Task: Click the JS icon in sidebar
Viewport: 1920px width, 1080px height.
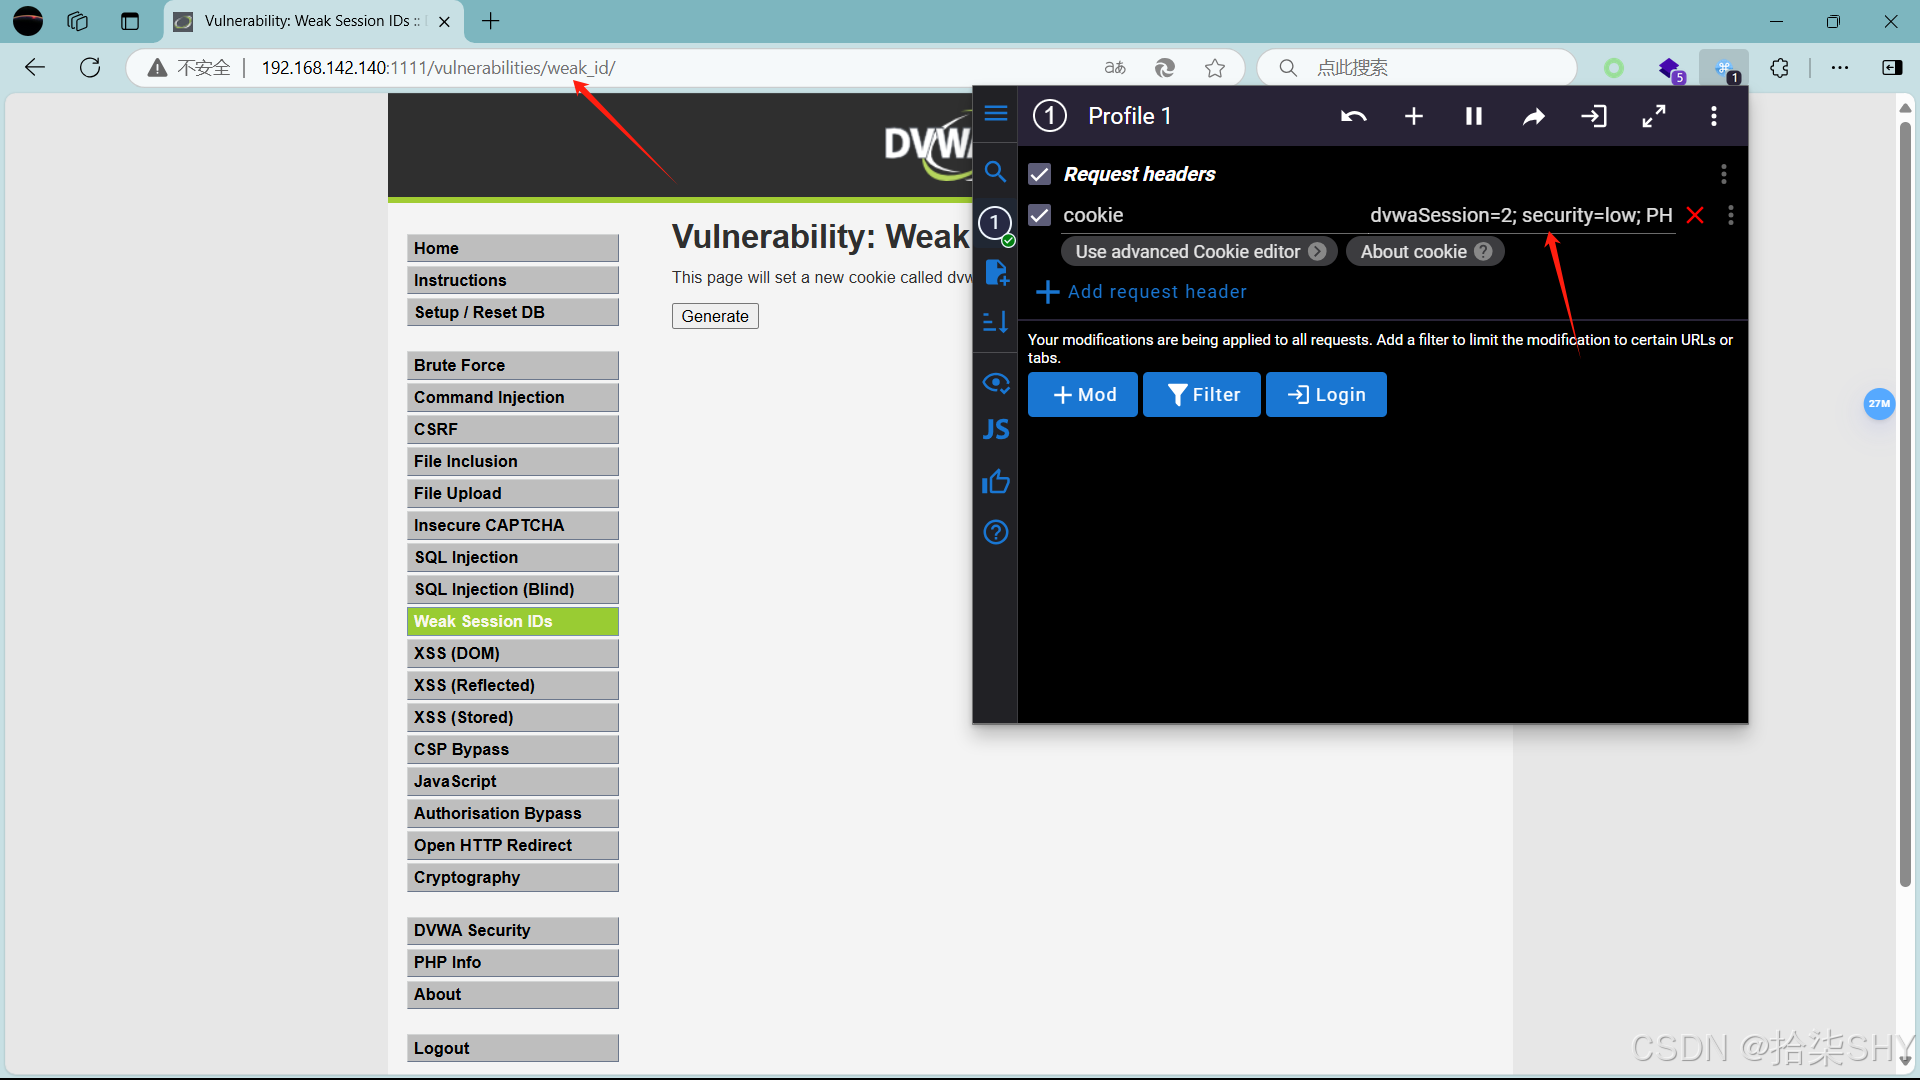Action: pos(995,430)
